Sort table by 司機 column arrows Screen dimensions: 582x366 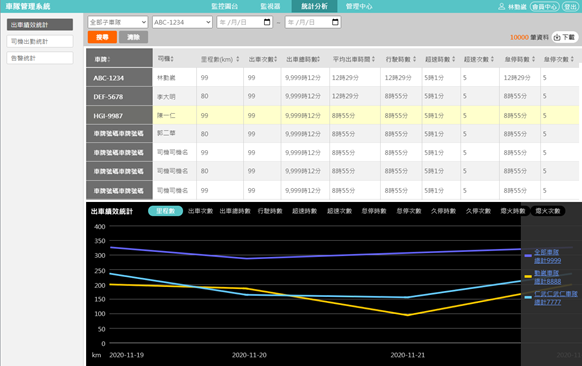[x=172, y=59]
